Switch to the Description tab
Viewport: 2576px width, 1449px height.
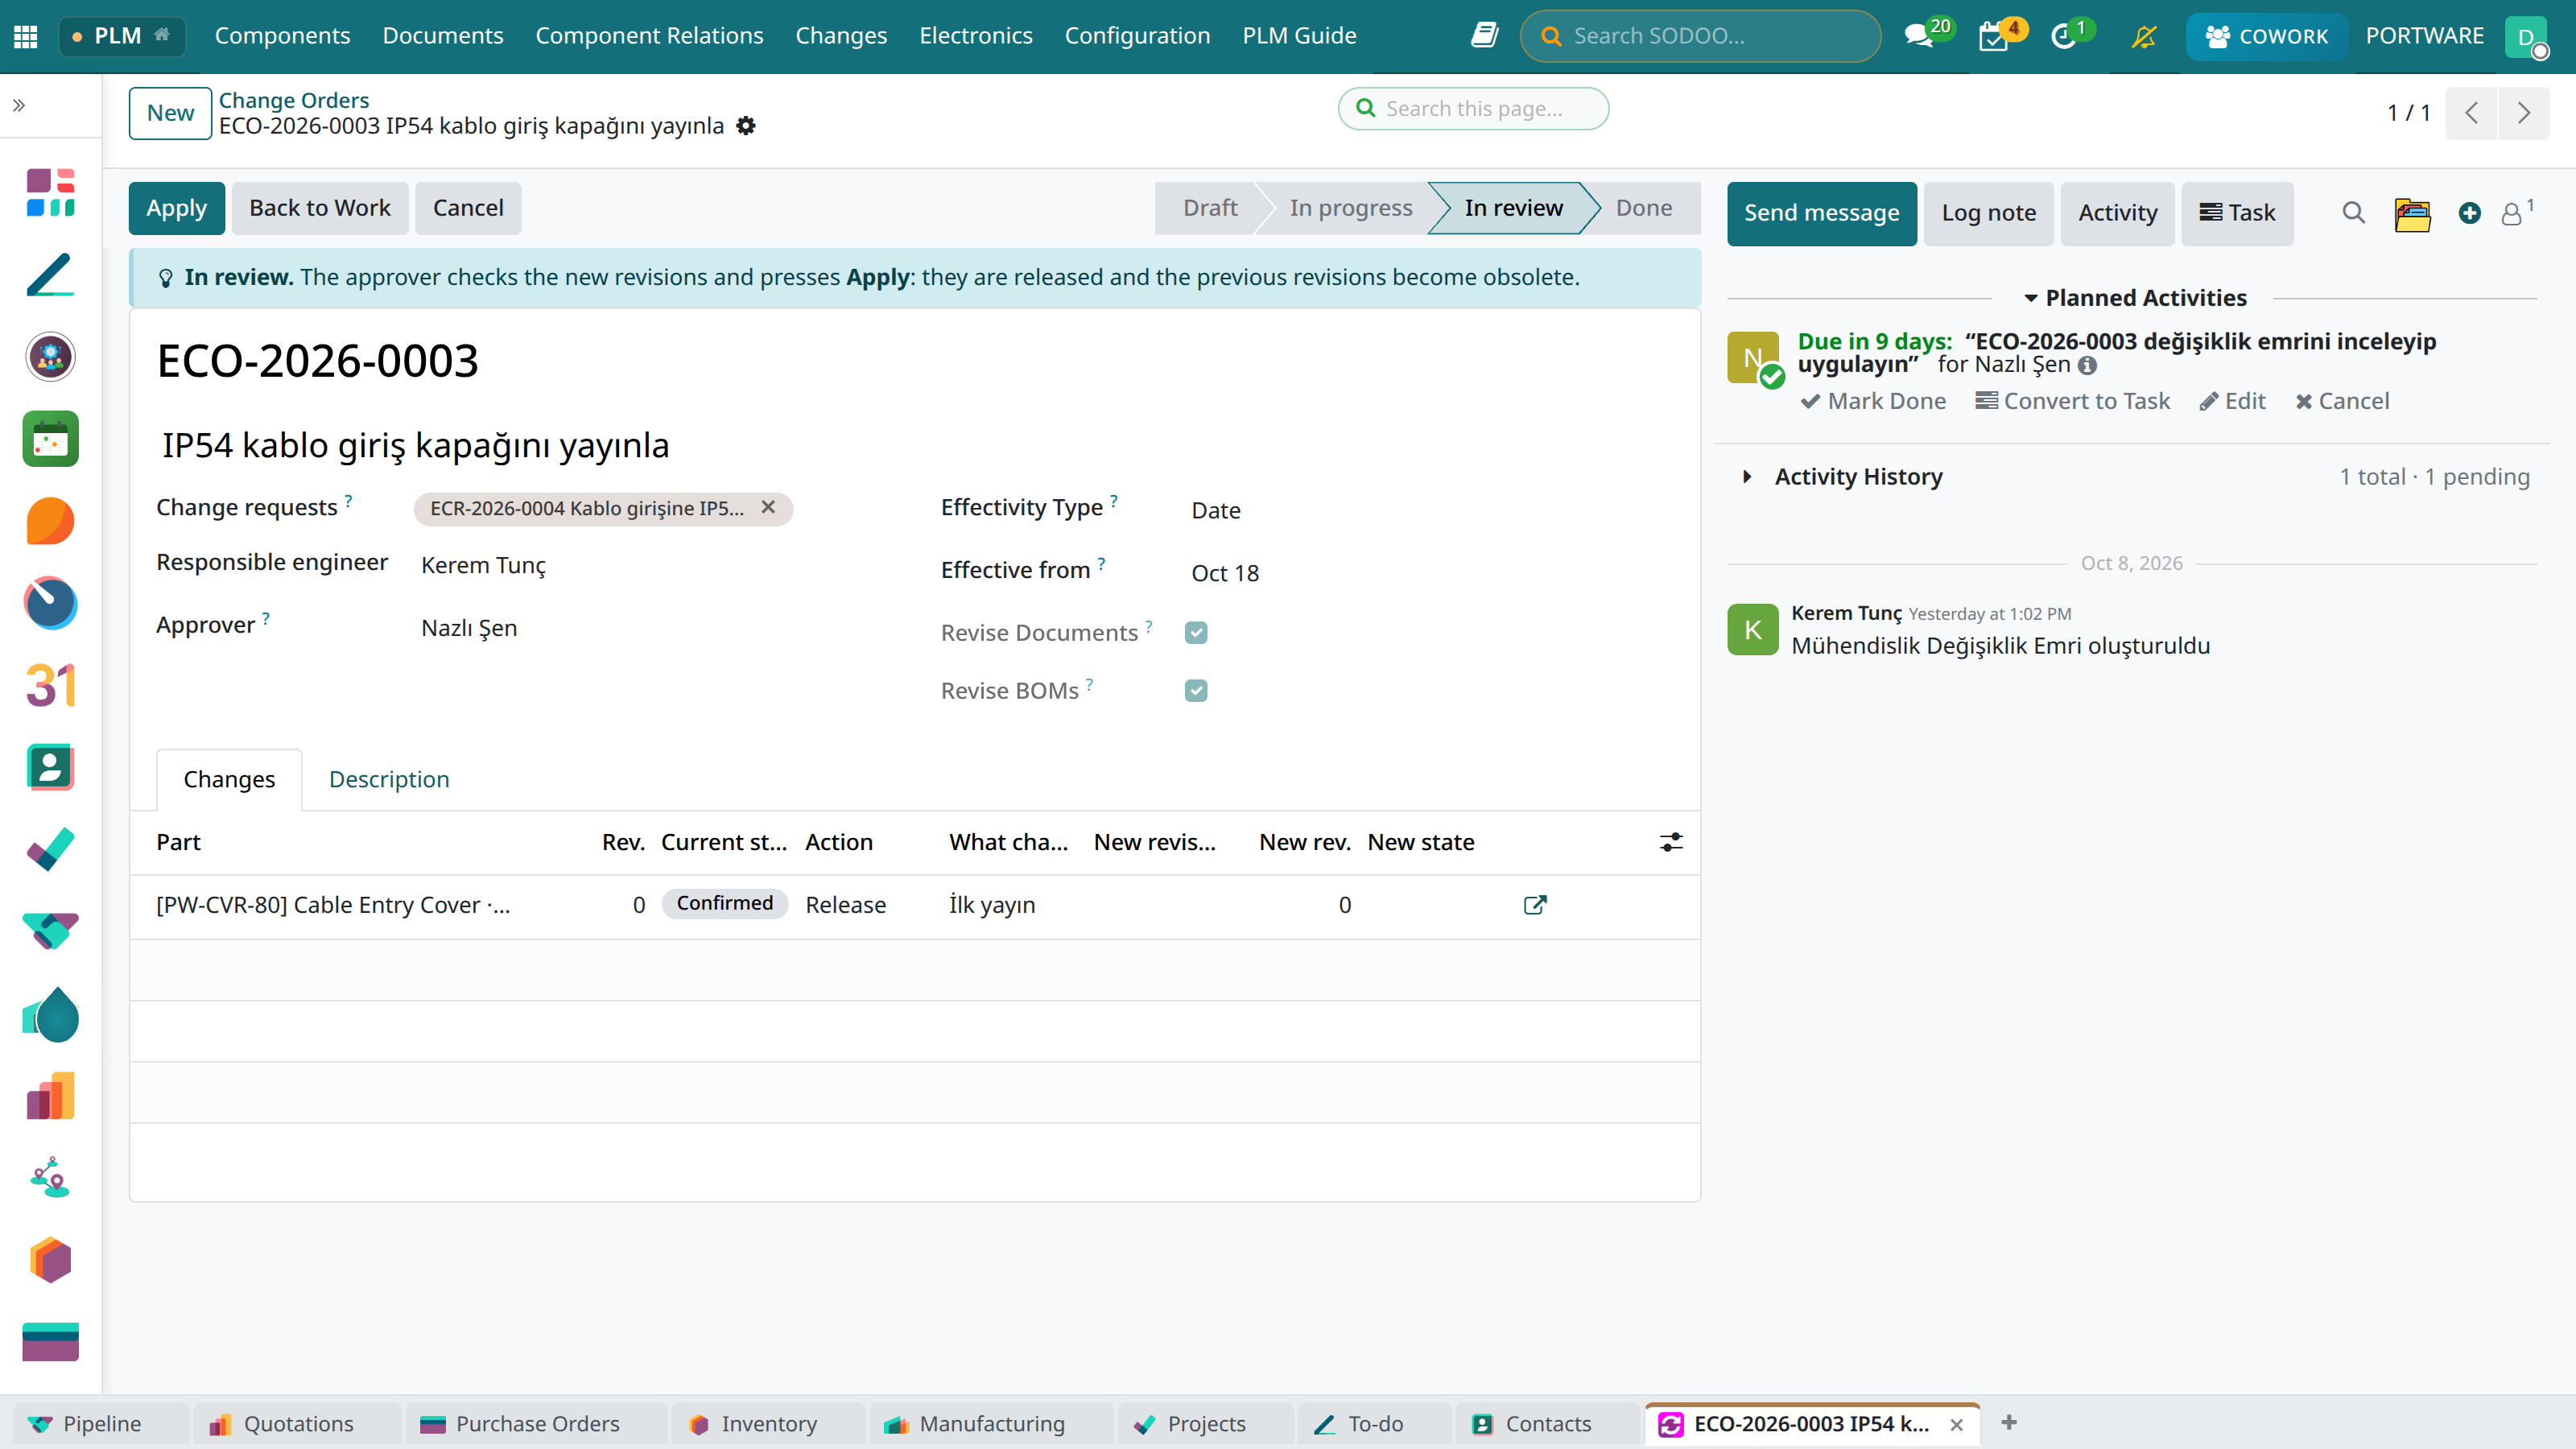[389, 779]
